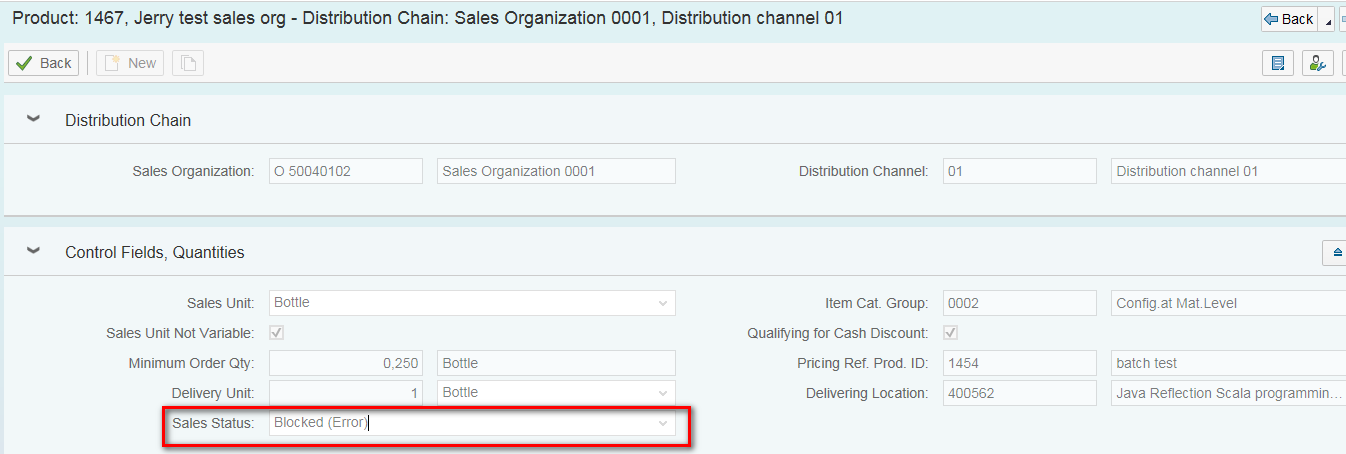Viewport: 1346px width, 454px height.
Task: Toggle the Sales Unit Not Variable checkbox
Action: [277, 333]
